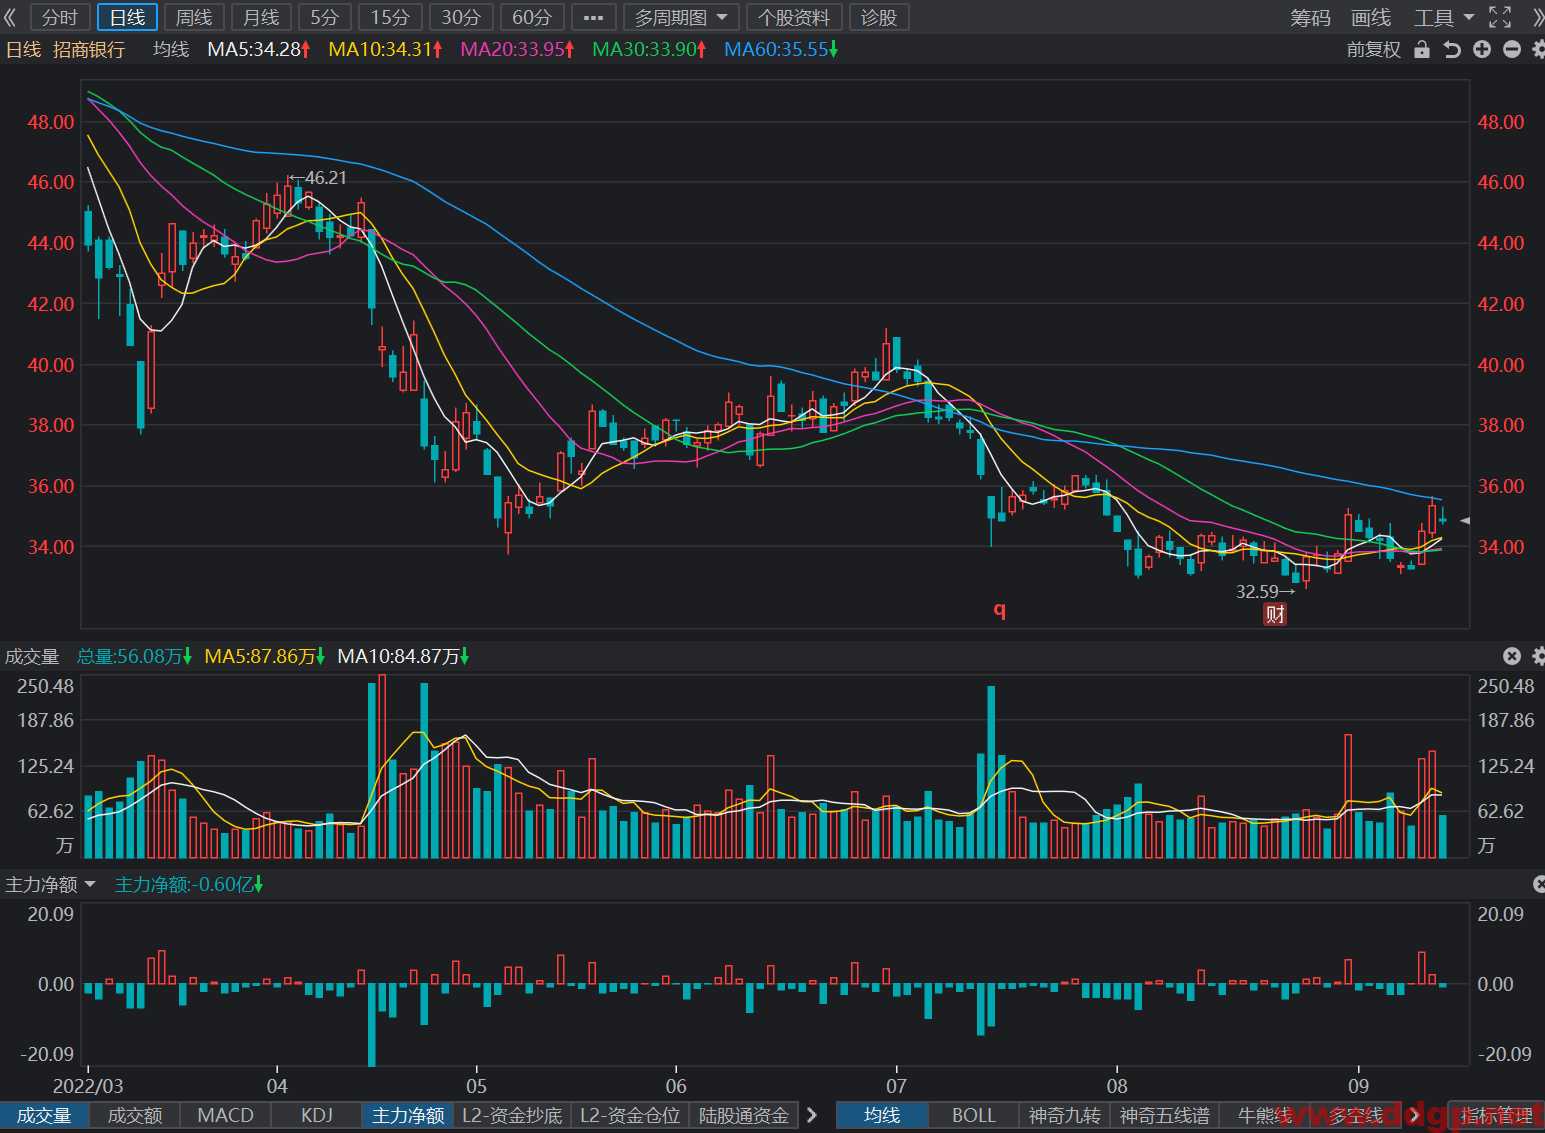Enter fullscreen with the expand arrows icon
Image resolution: width=1545 pixels, height=1133 pixels.
pos(1500,17)
